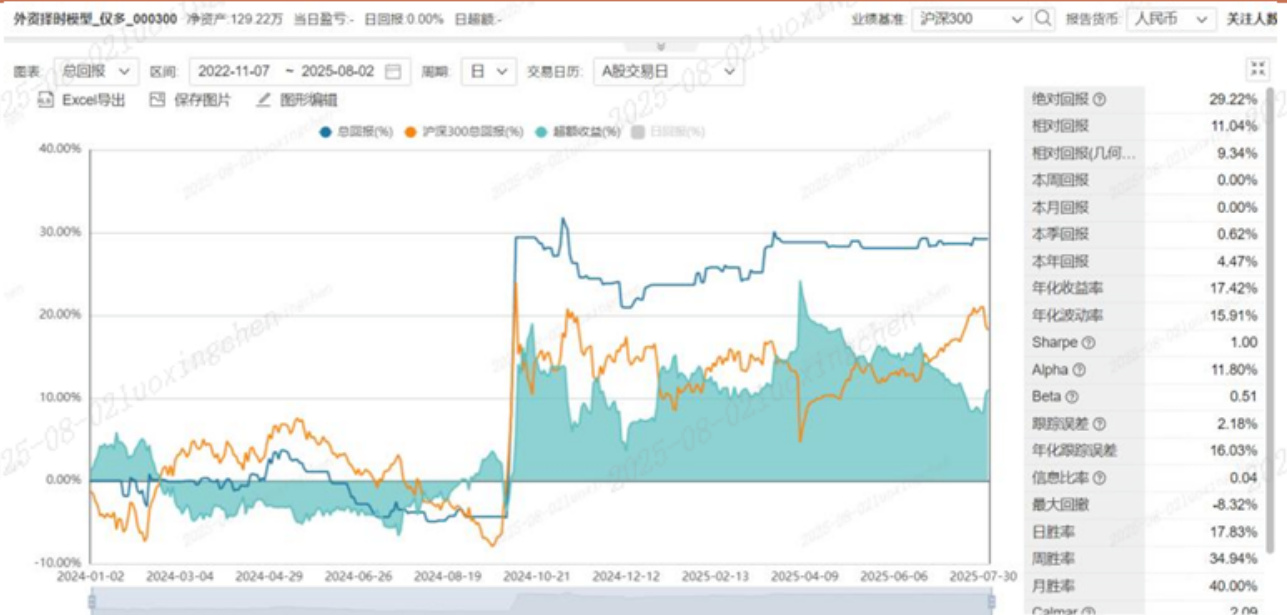The height and width of the screenshot is (615, 1287).
Task: Hide the 沪深300总回报(%) legend series
Action: (x=464, y=132)
